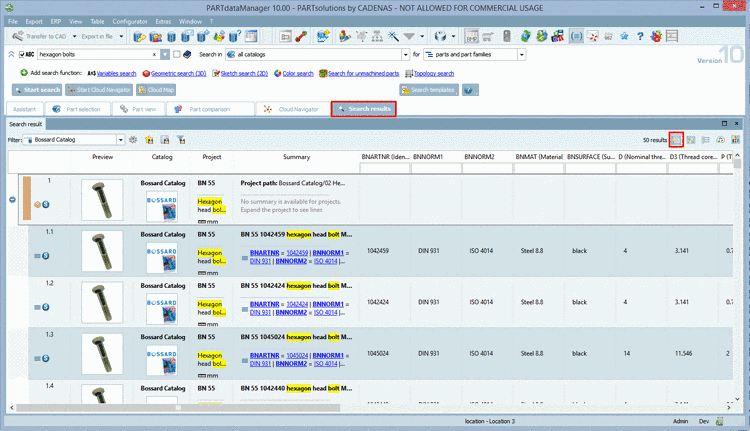Image resolution: width=750 pixels, height=431 pixels.
Task: Open the Cloud Map
Action: [x=155, y=90]
